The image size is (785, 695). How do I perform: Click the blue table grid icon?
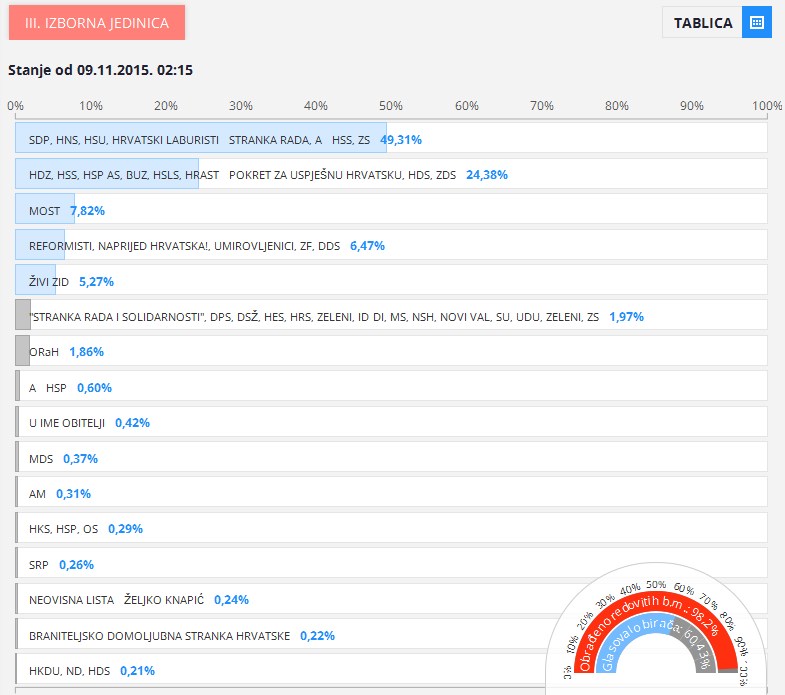(756, 22)
